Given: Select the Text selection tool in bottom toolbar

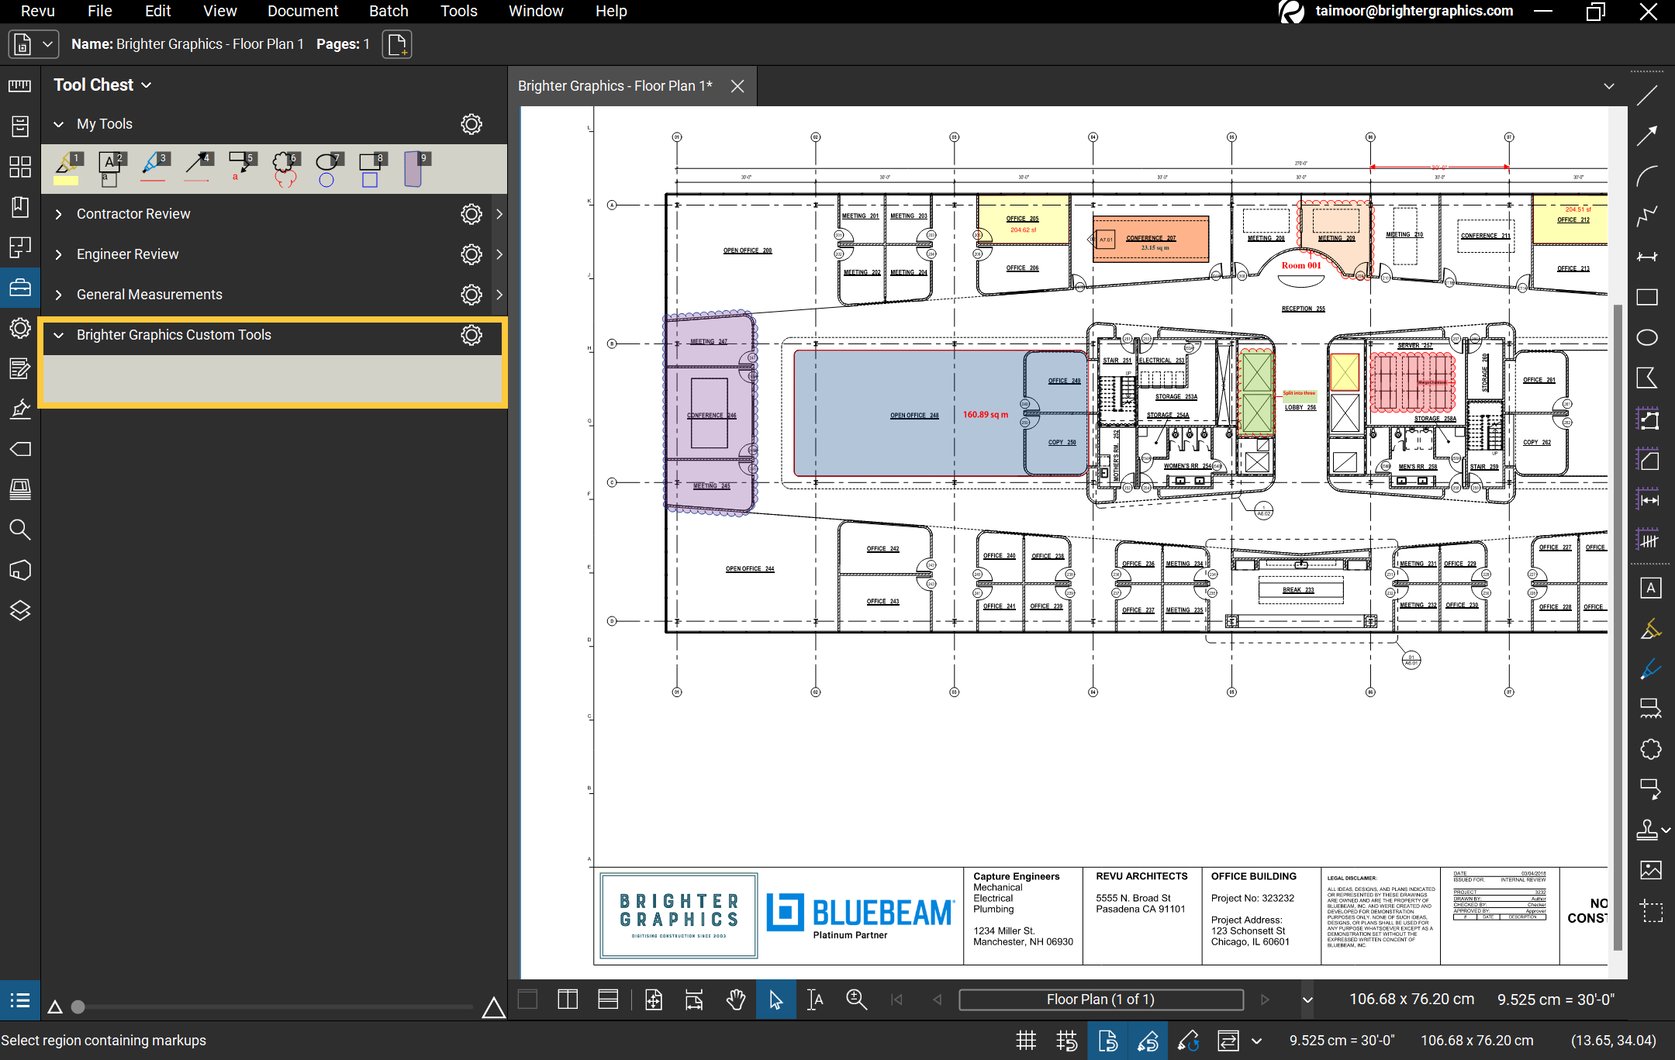Looking at the screenshot, I should pos(815,999).
